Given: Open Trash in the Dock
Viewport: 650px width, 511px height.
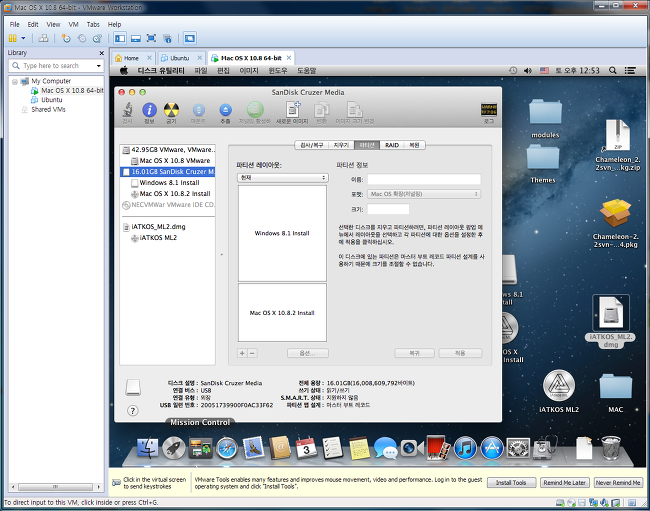Looking at the screenshot, I should pyautogui.click(x=611, y=448).
